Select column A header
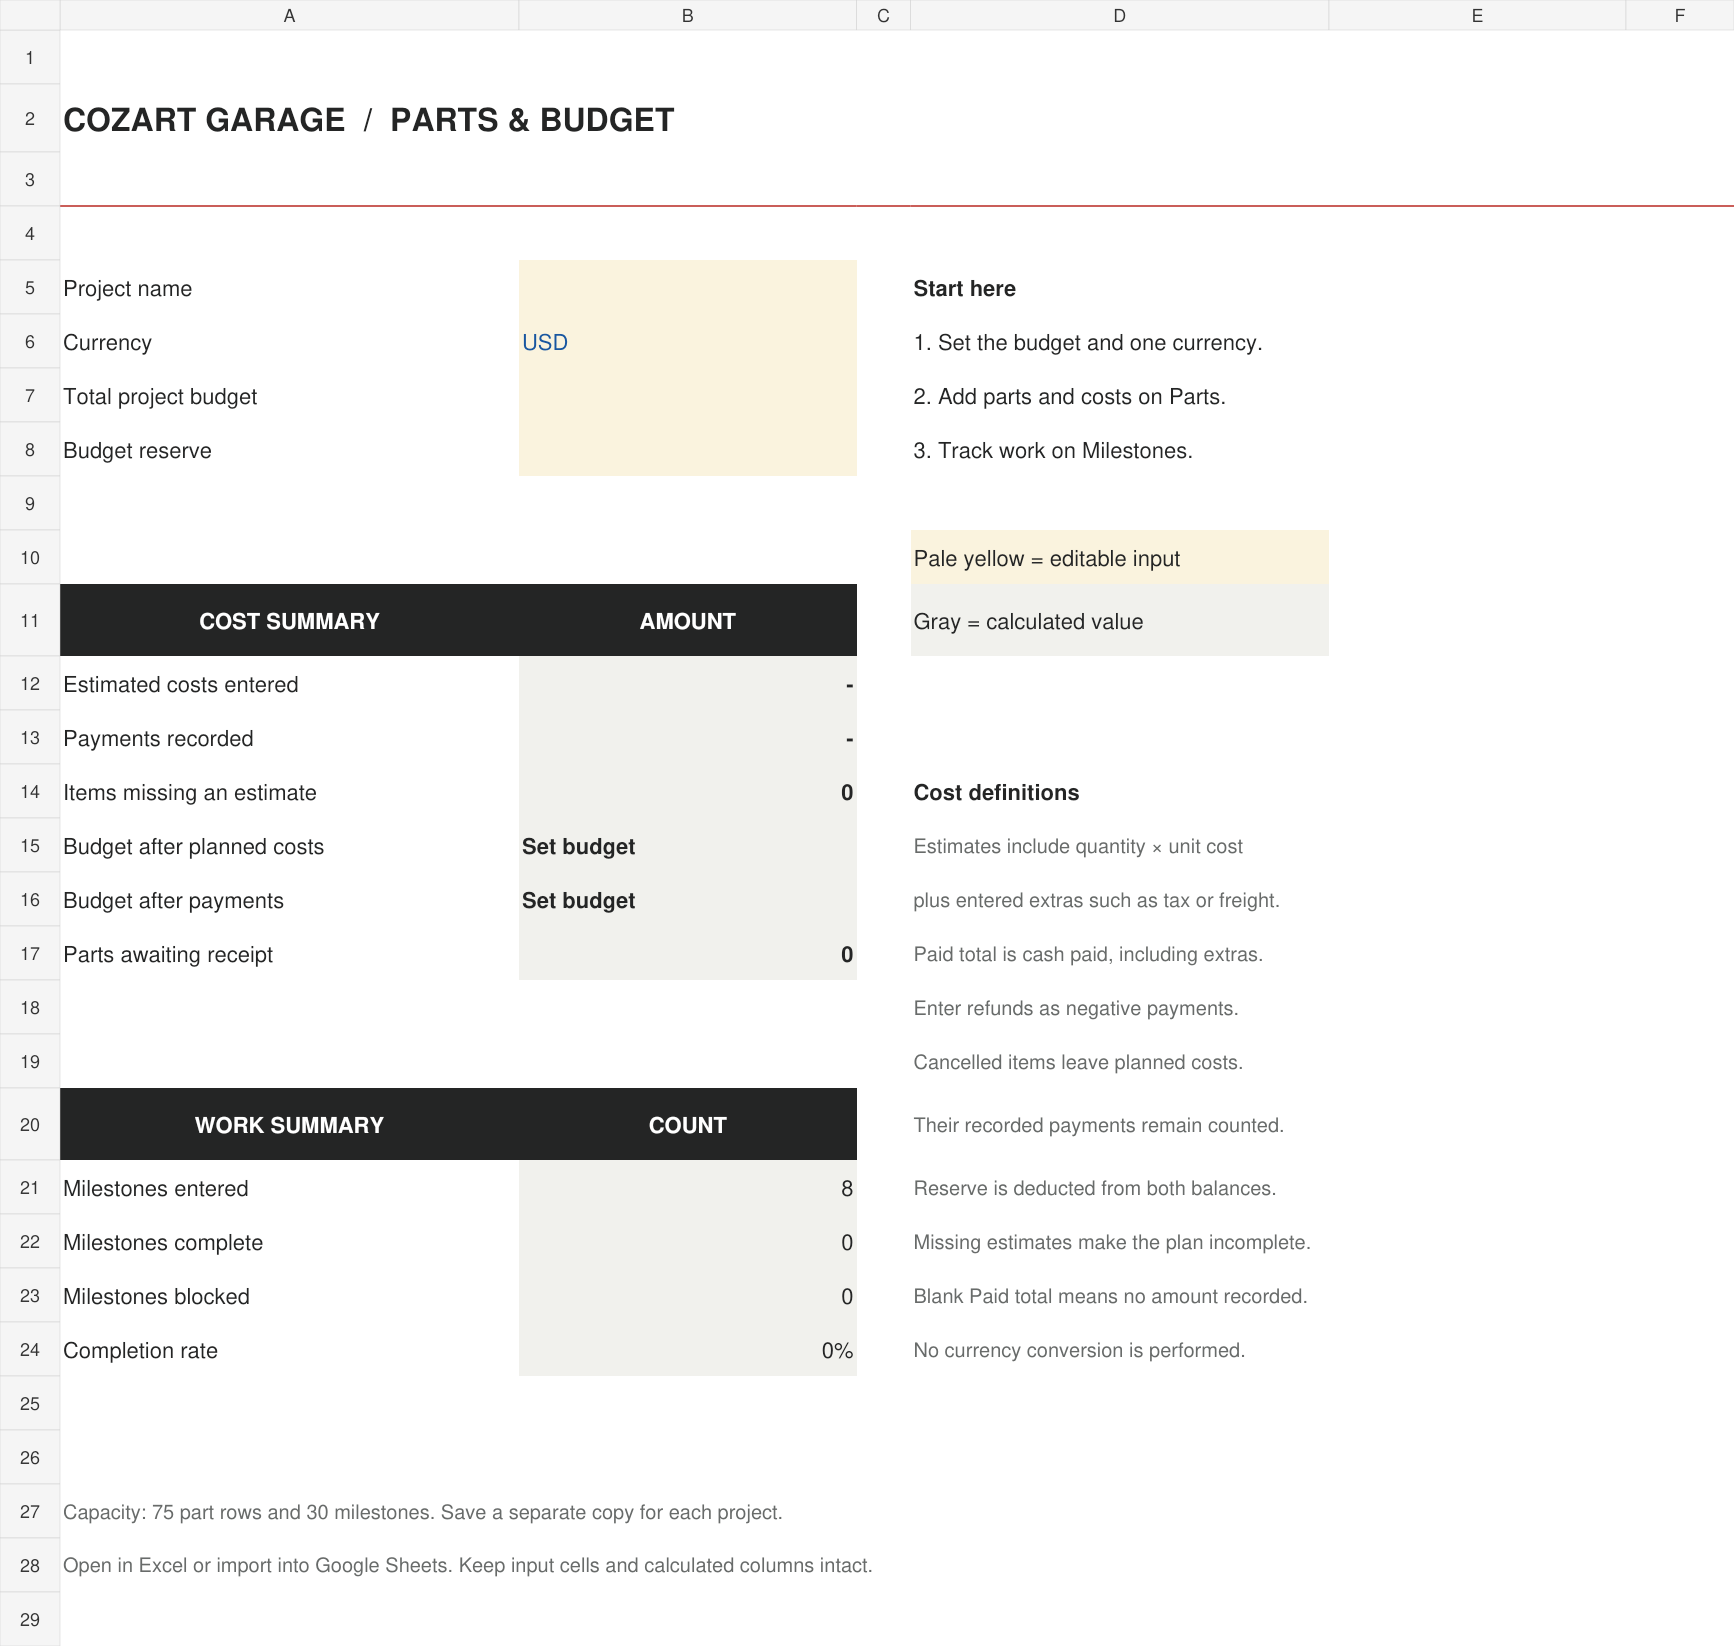 tap(289, 15)
